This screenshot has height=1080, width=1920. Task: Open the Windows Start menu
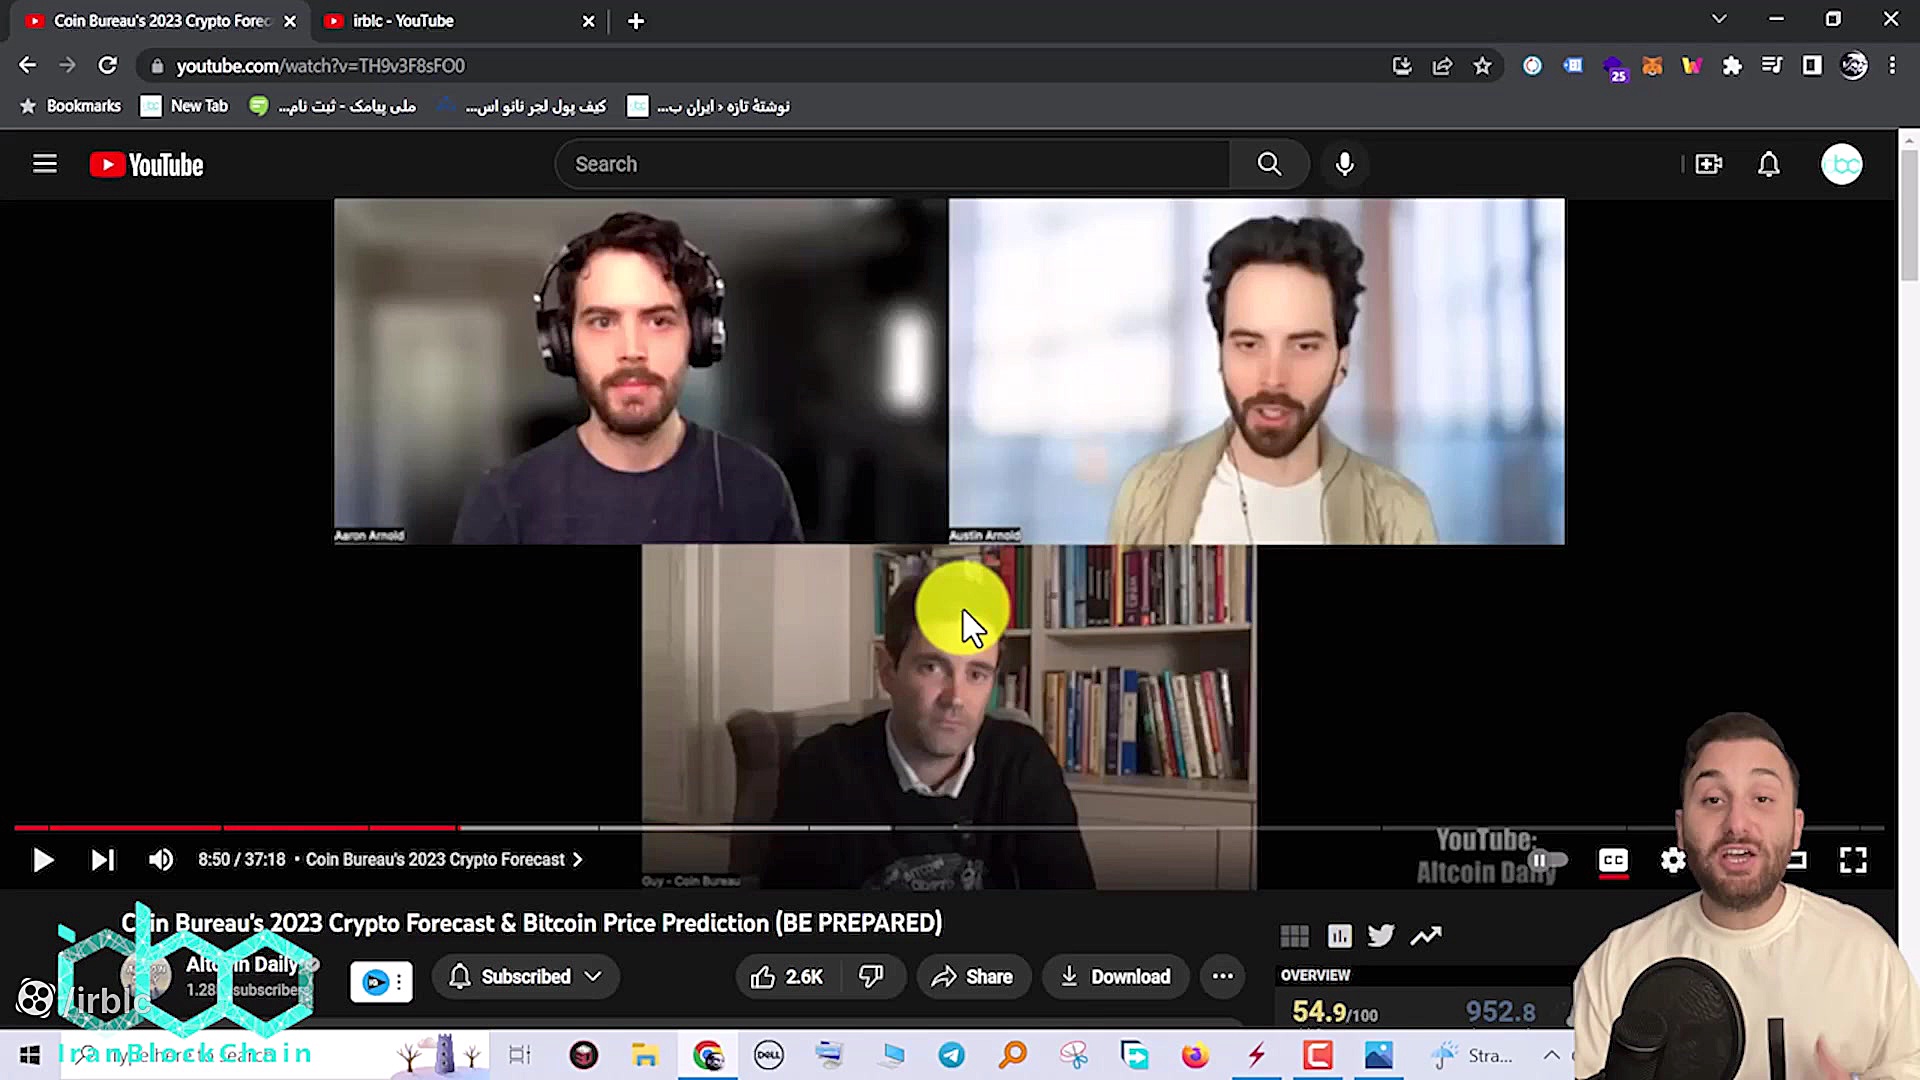pos(30,1055)
